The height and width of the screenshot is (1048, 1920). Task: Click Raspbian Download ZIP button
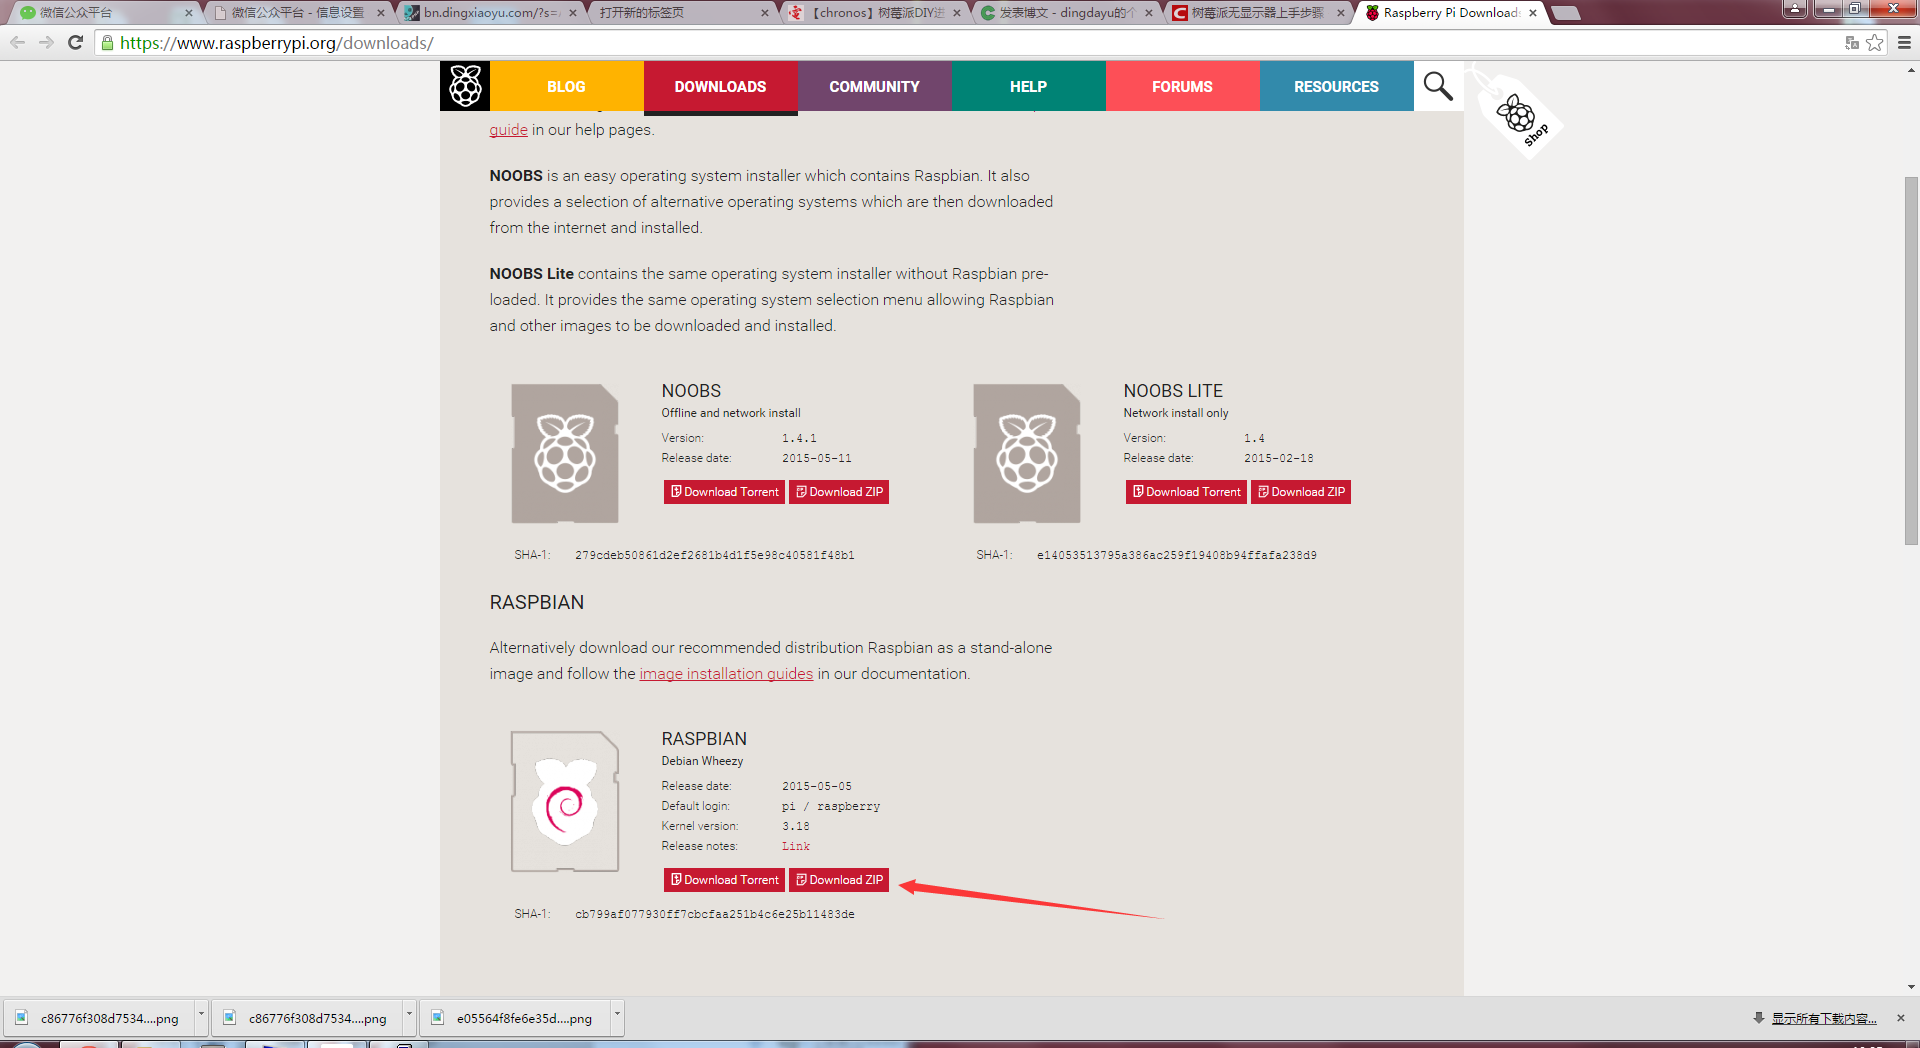(x=839, y=880)
